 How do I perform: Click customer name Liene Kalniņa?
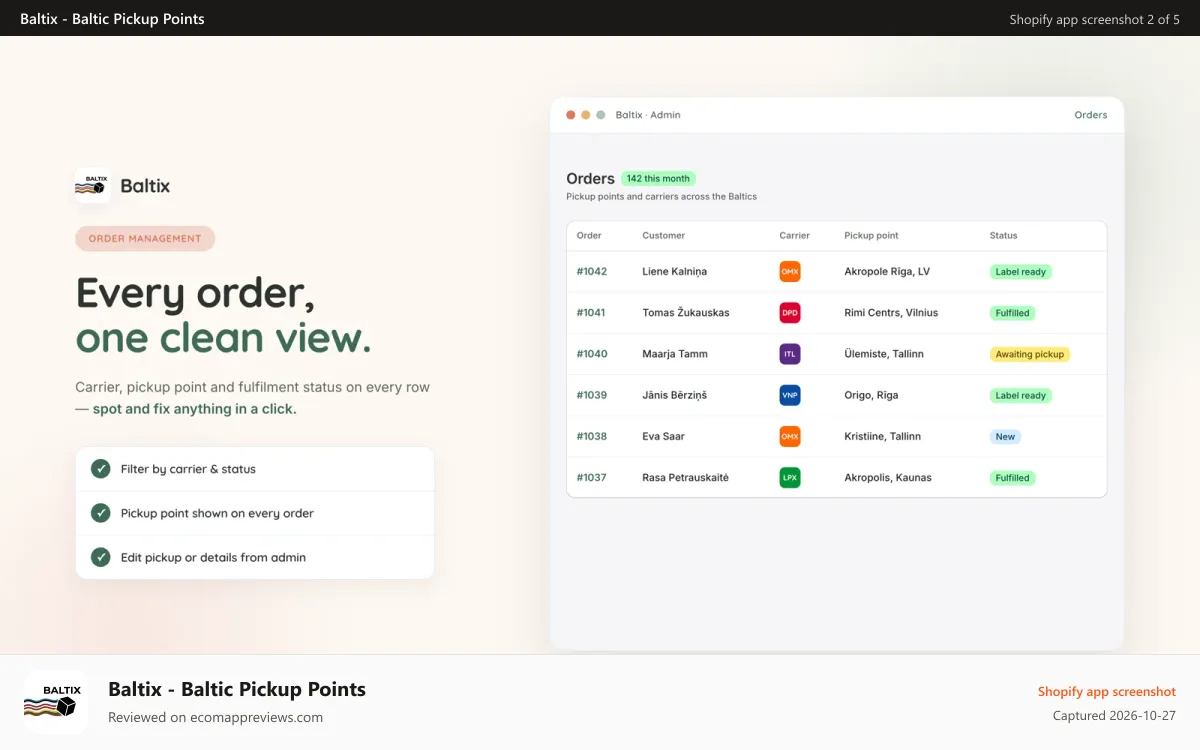click(x=675, y=272)
